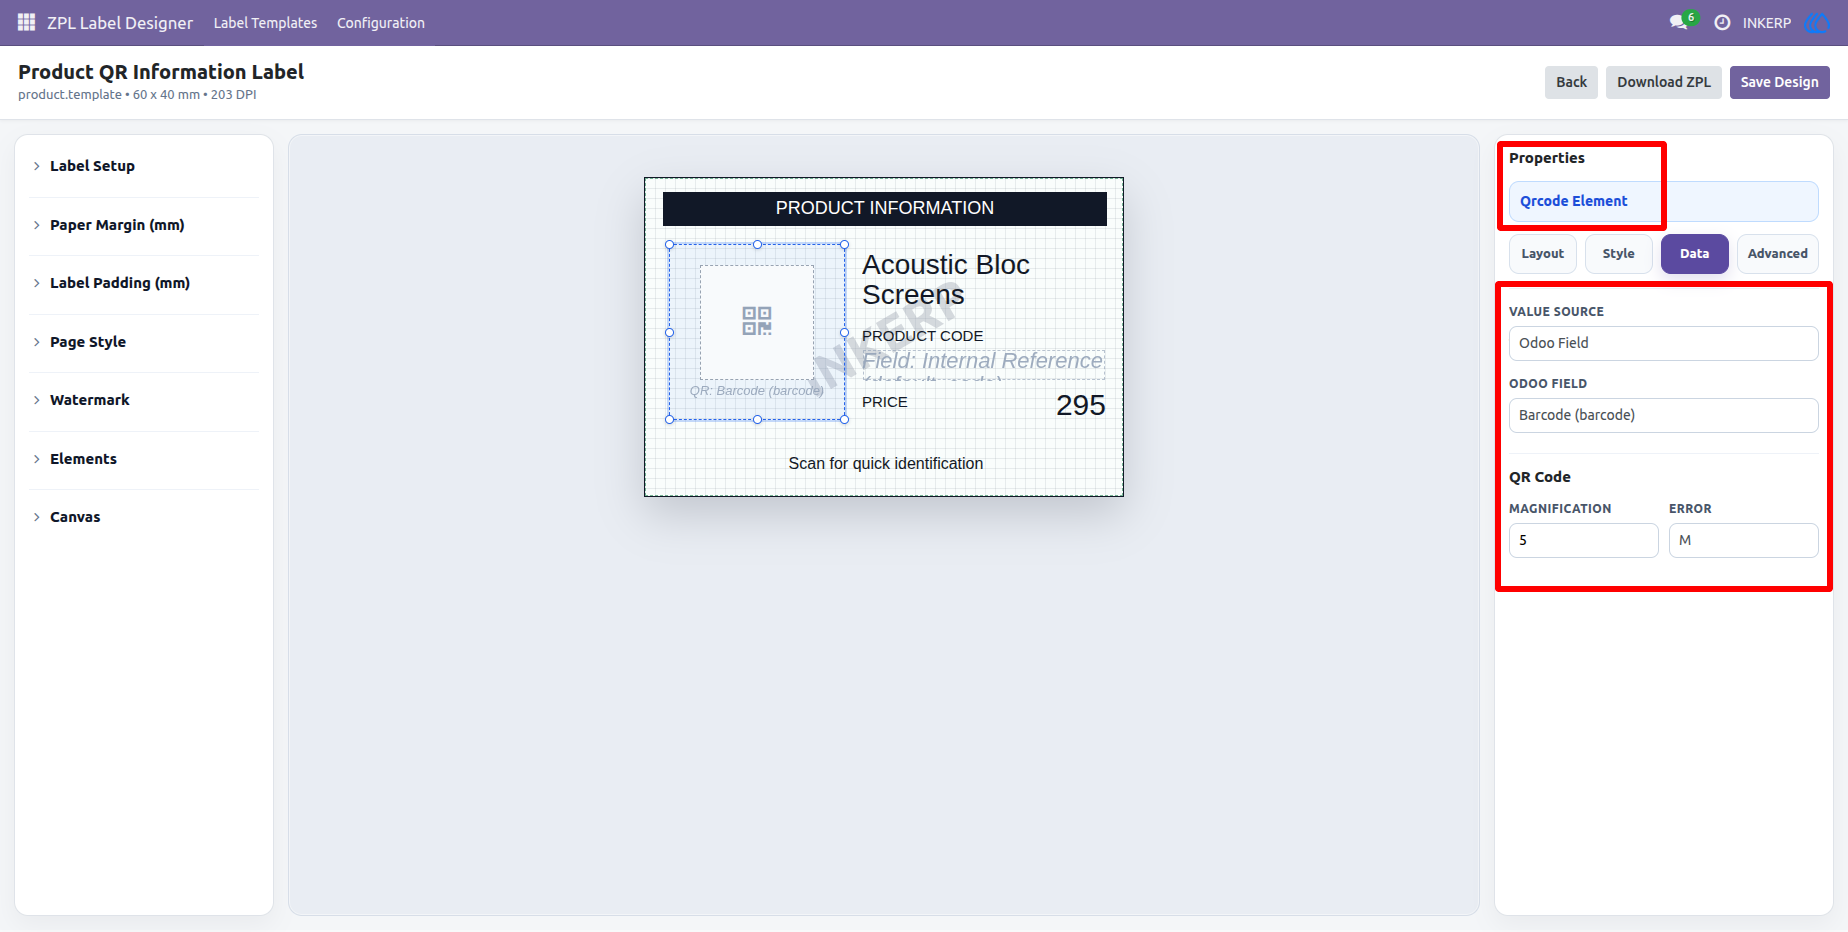The height and width of the screenshot is (932, 1848).
Task: Open the activities clock icon
Action: coord(1722,22)
